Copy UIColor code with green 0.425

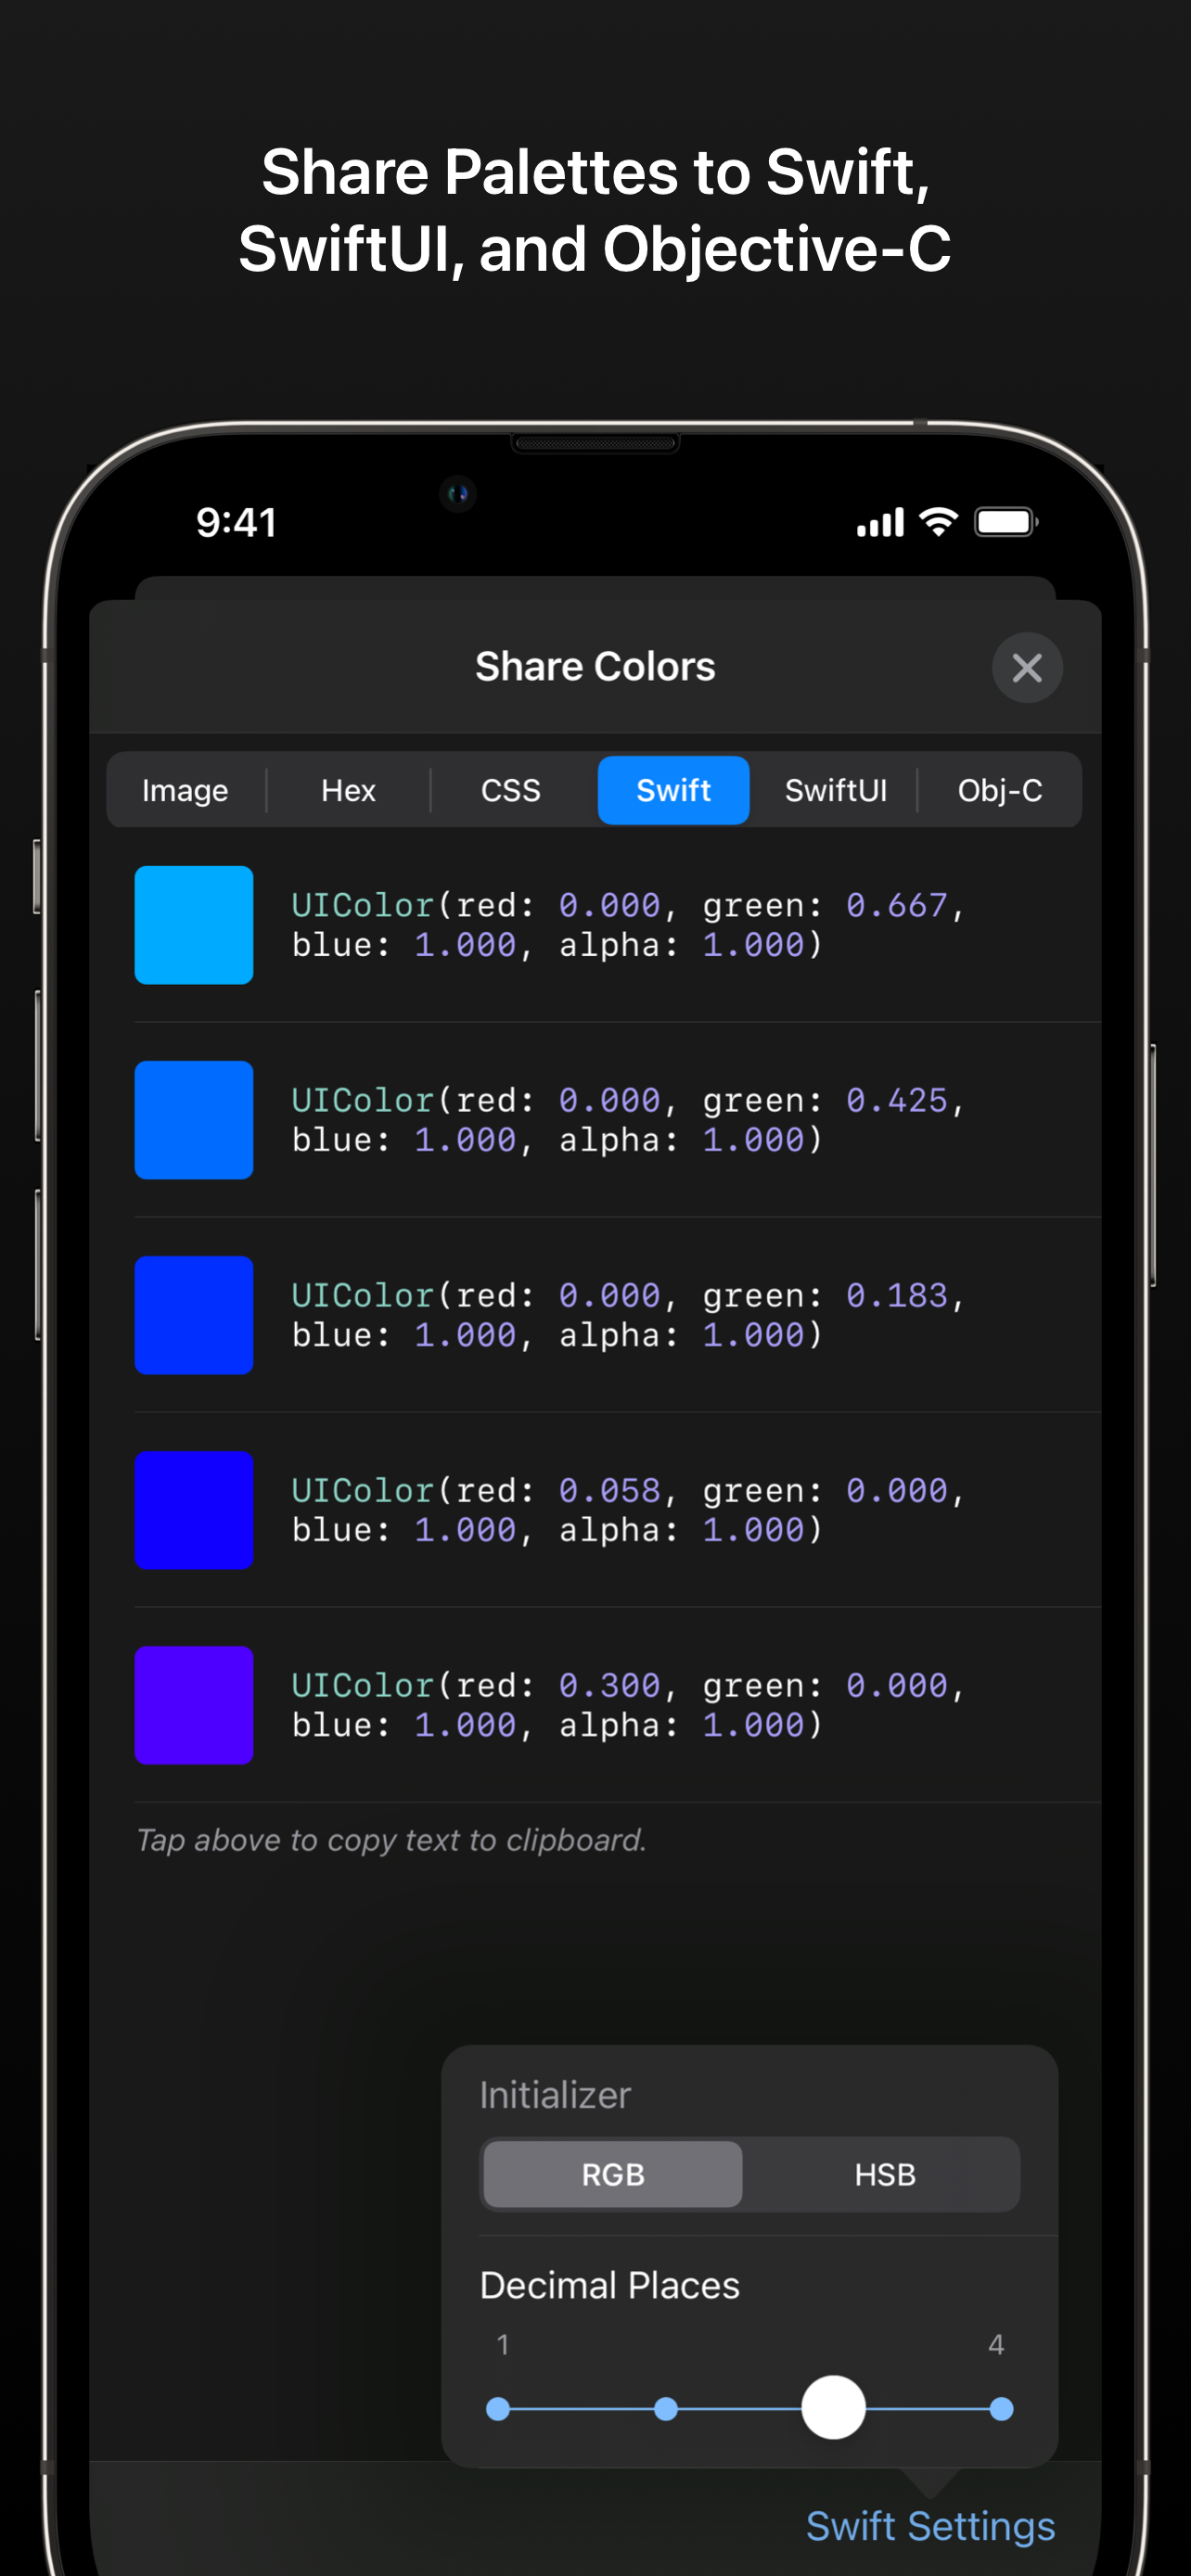[x=628, y=1120]
